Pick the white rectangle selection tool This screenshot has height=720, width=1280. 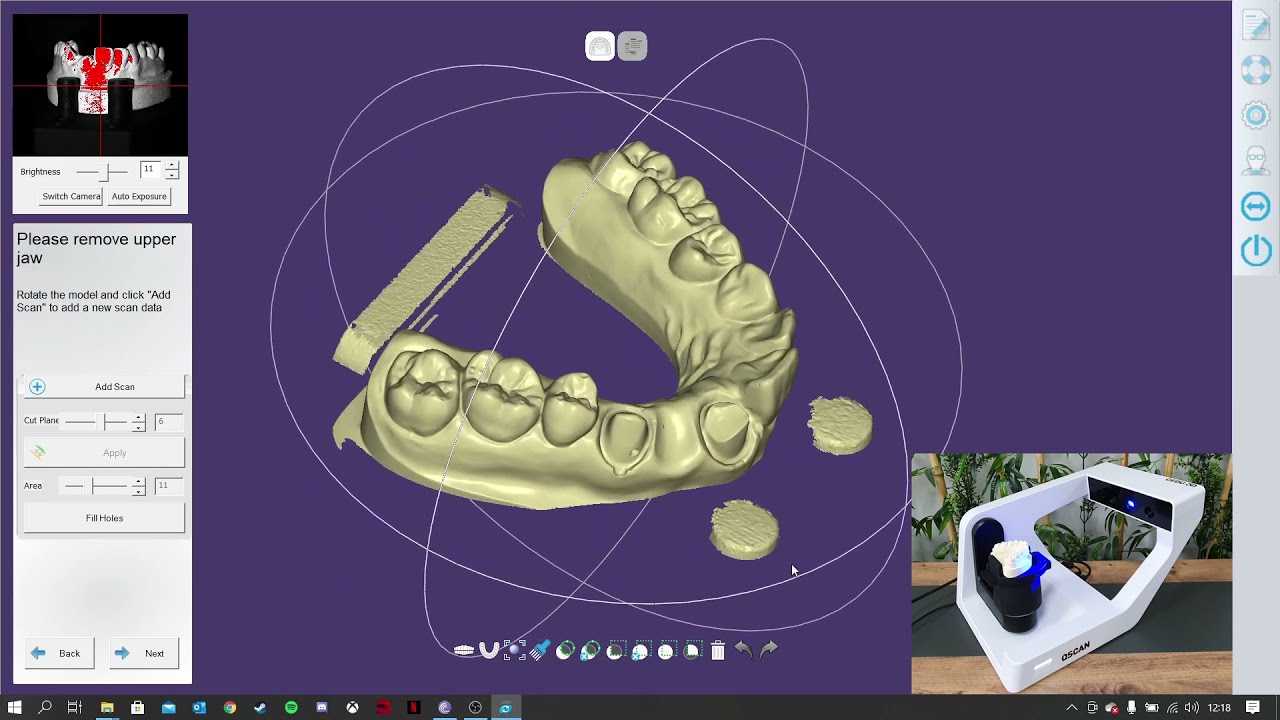pos(666,650)
